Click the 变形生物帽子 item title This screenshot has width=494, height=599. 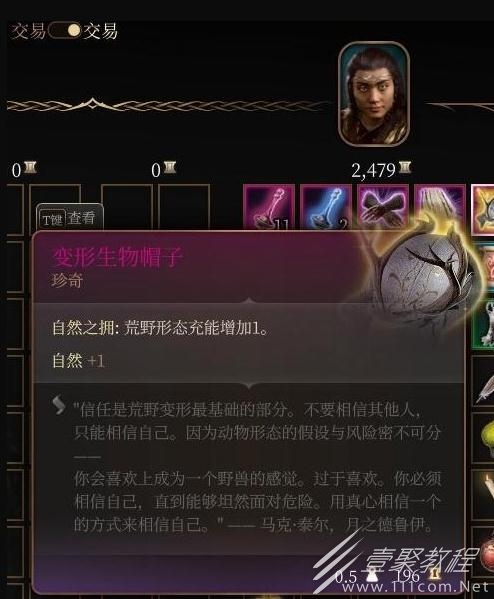coord(117,256)
